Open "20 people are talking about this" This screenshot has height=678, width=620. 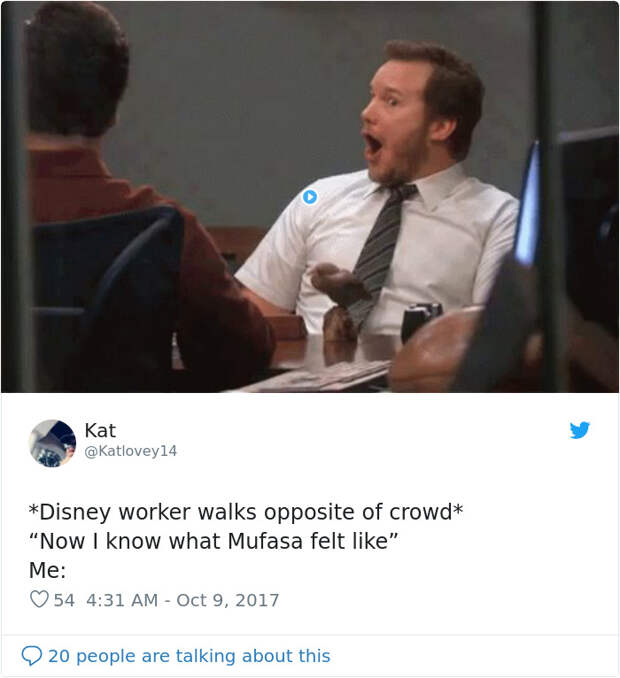click(x=189, y=656)
